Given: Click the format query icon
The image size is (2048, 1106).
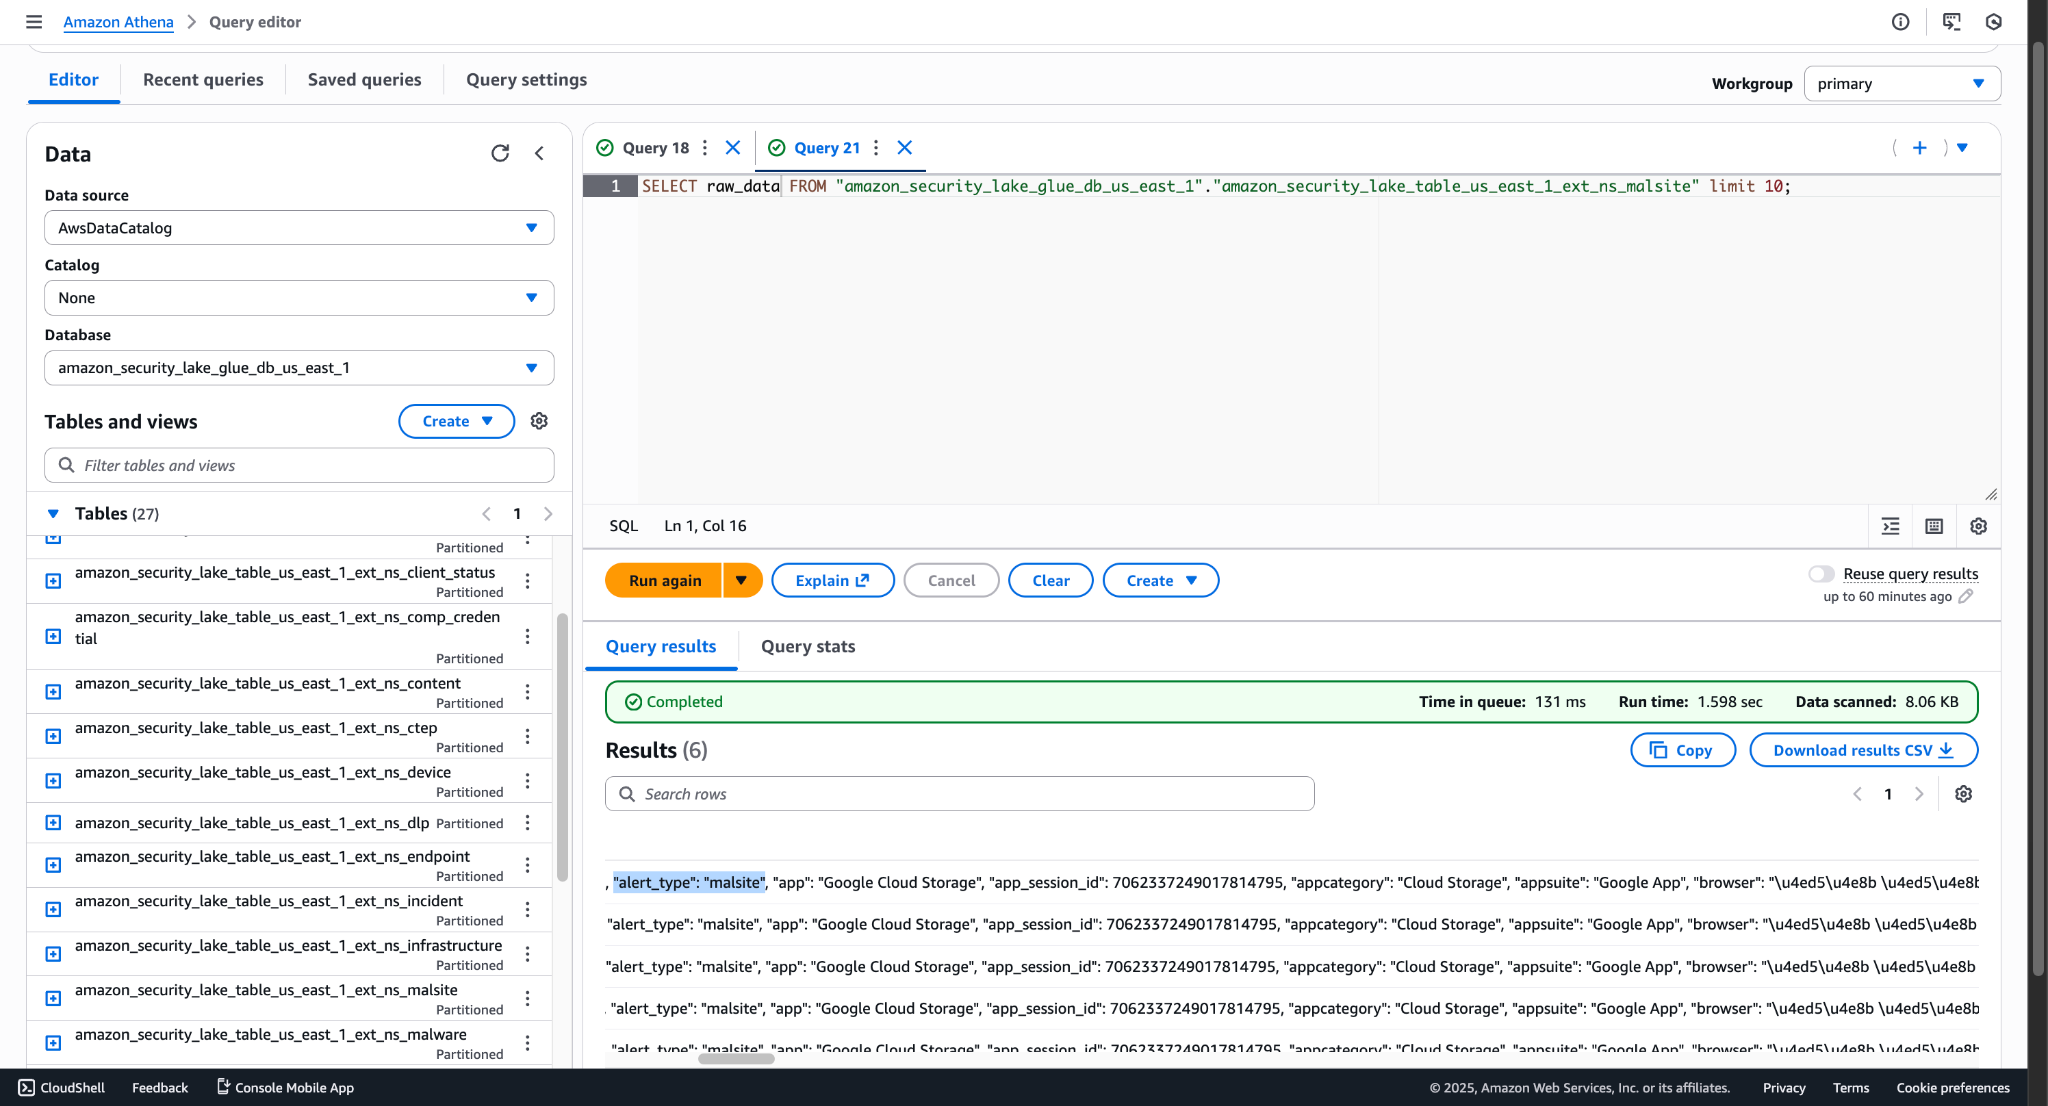Looking at the screenshot, I should [x=1890, y=526].
